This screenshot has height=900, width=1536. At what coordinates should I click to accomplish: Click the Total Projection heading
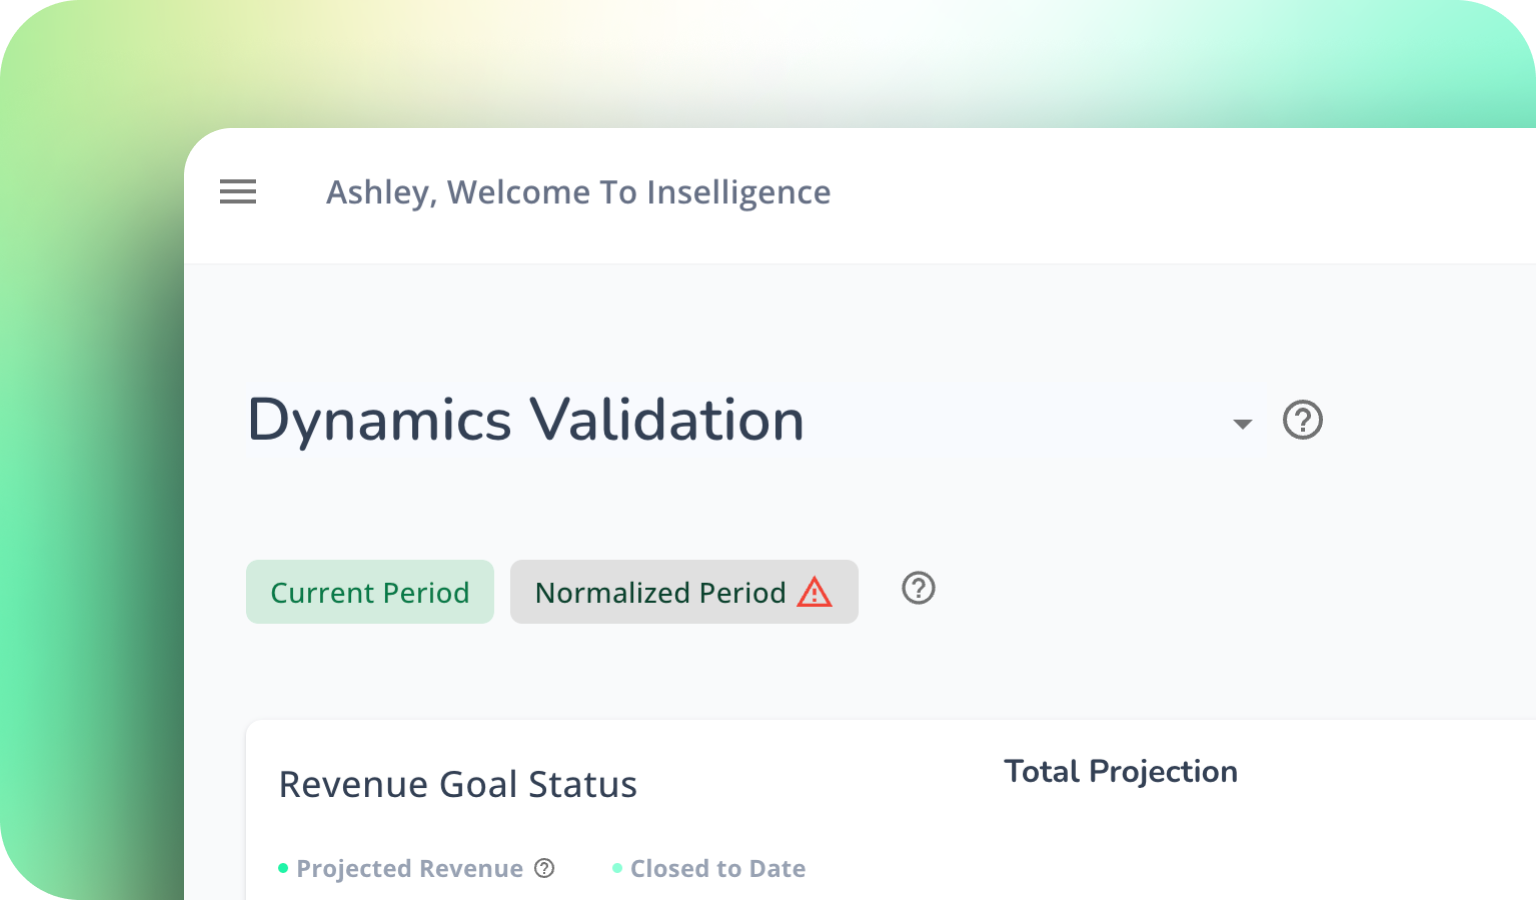coord(1120,771)
